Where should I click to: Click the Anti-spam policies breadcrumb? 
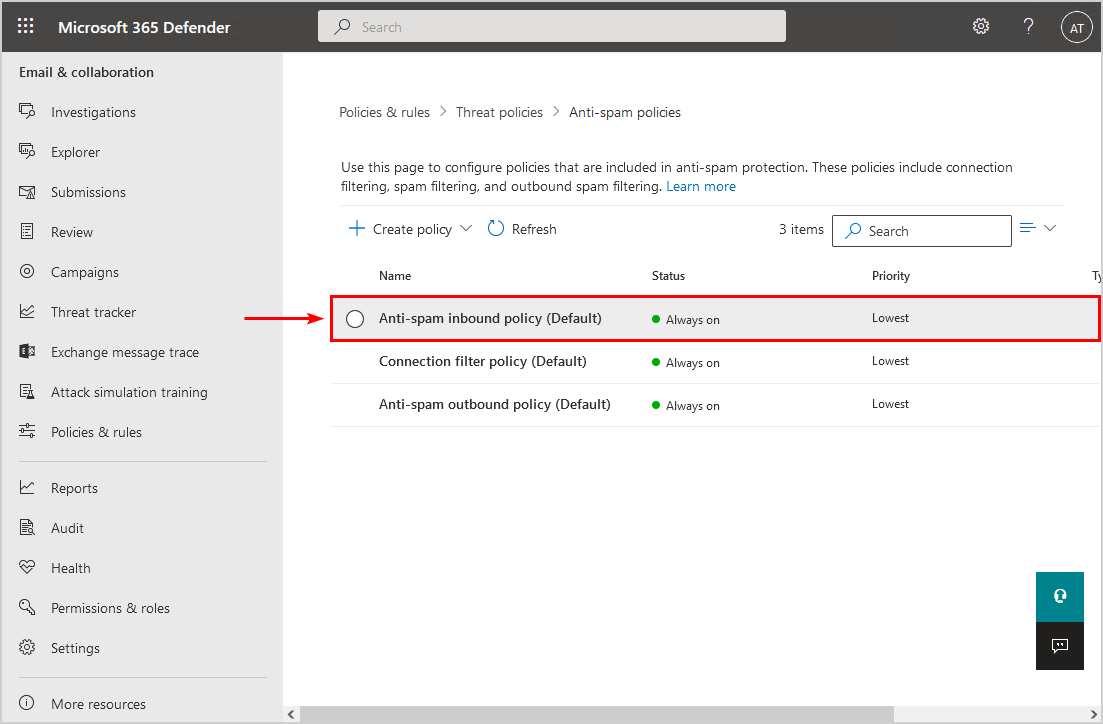click(x=625, y=113)
